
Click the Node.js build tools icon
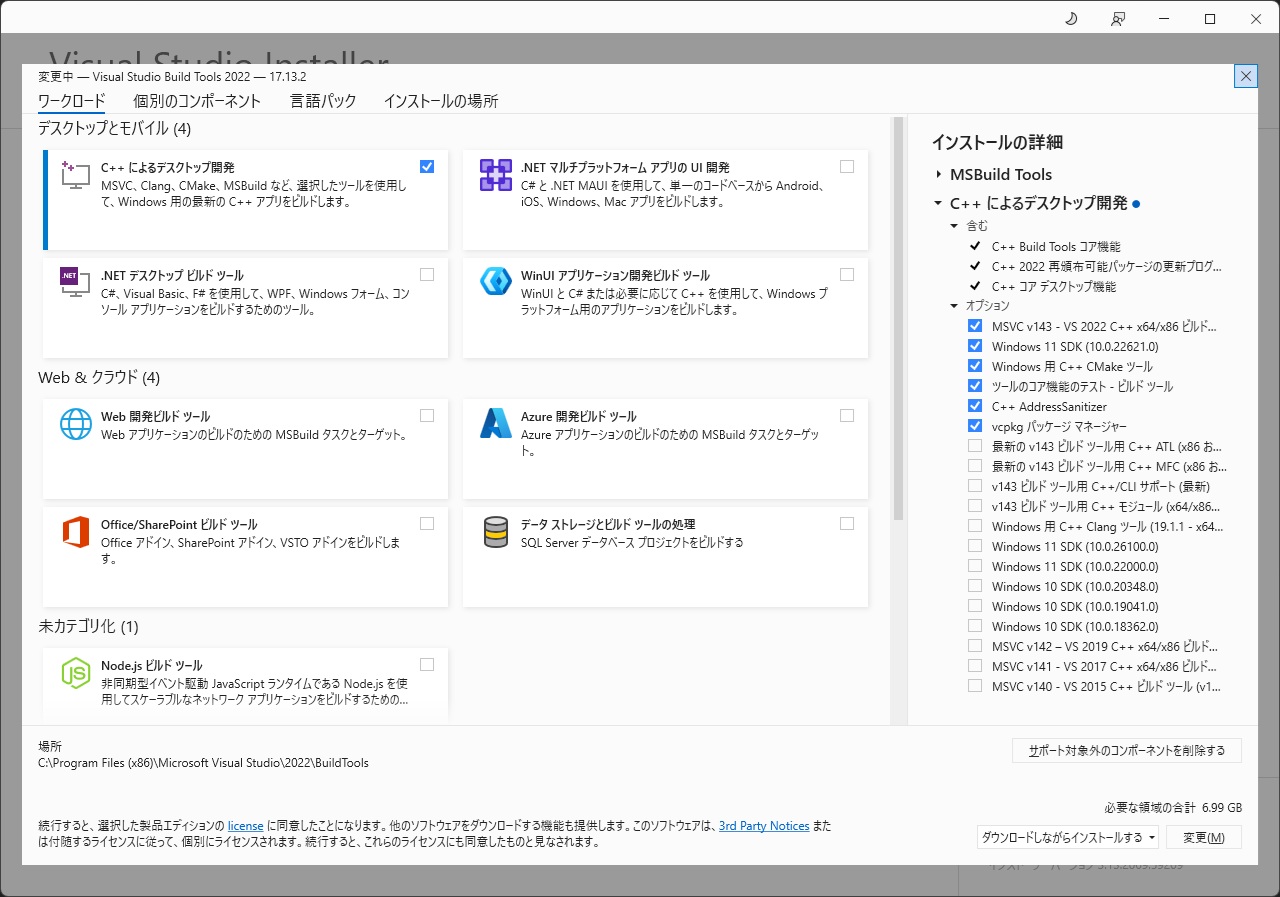[x=75, y=673]
